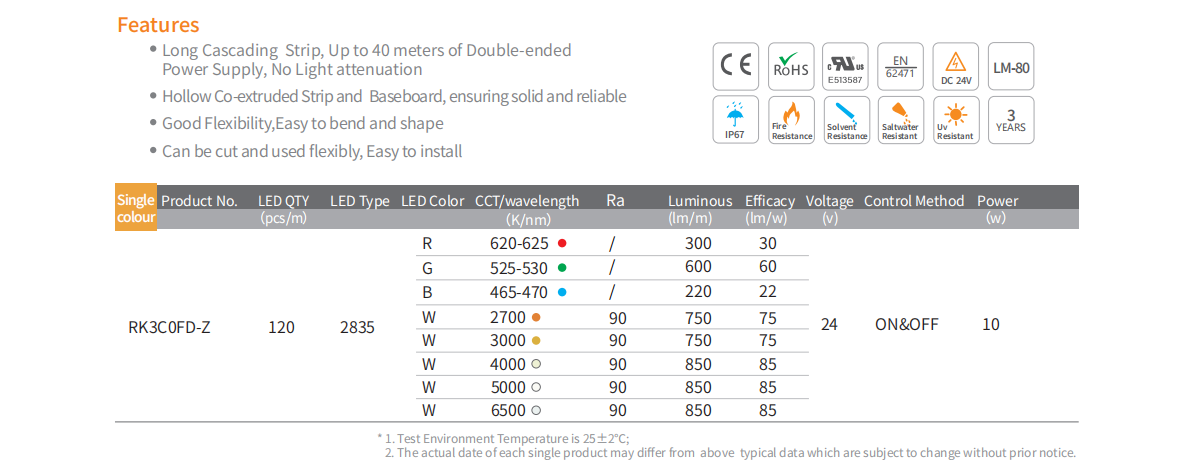This screenshot has height=463, width=1190.
Task: Click the Features heading
Action: (x=158, y=25)
